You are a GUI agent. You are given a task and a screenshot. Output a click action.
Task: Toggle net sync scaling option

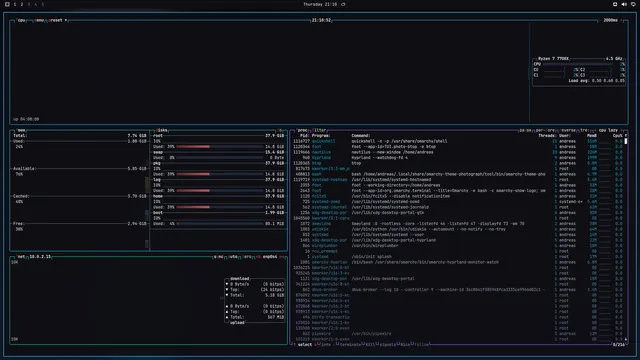click(x=219, y=257)
